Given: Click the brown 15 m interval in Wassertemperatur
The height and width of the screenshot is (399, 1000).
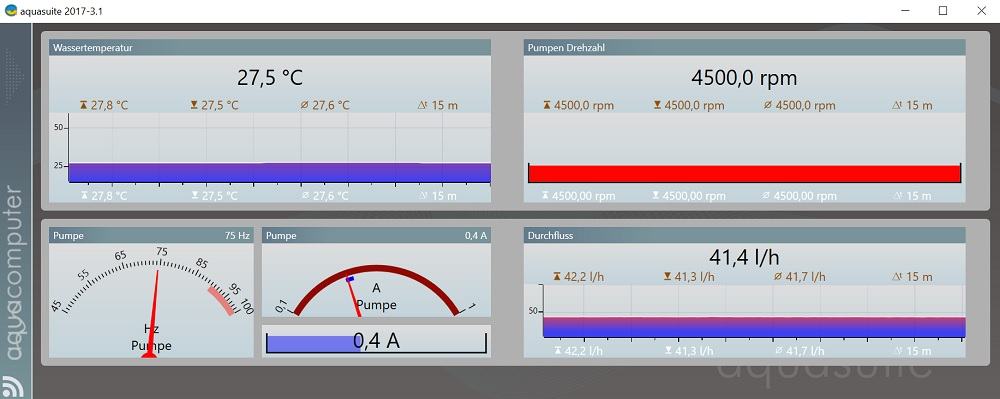Looking at the screenshot, I should click(x=445, y=105).
